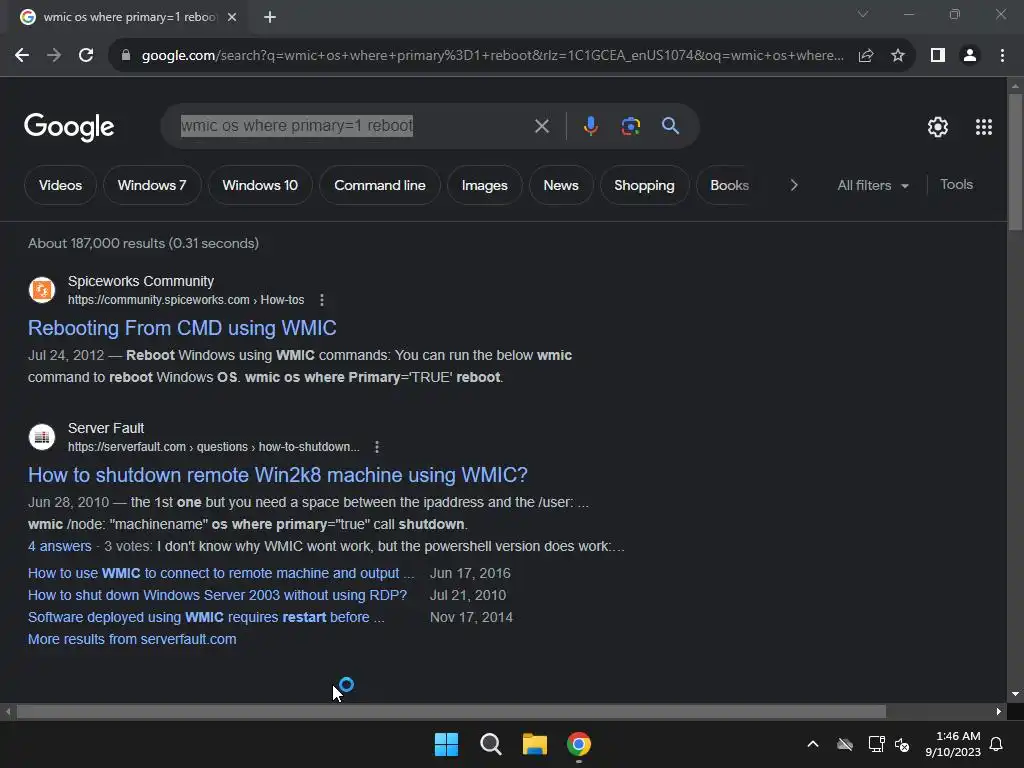Open Rebooting From CMD using WMIC
The height and width of the screenshot is (768, 1024).
point(182,328)
